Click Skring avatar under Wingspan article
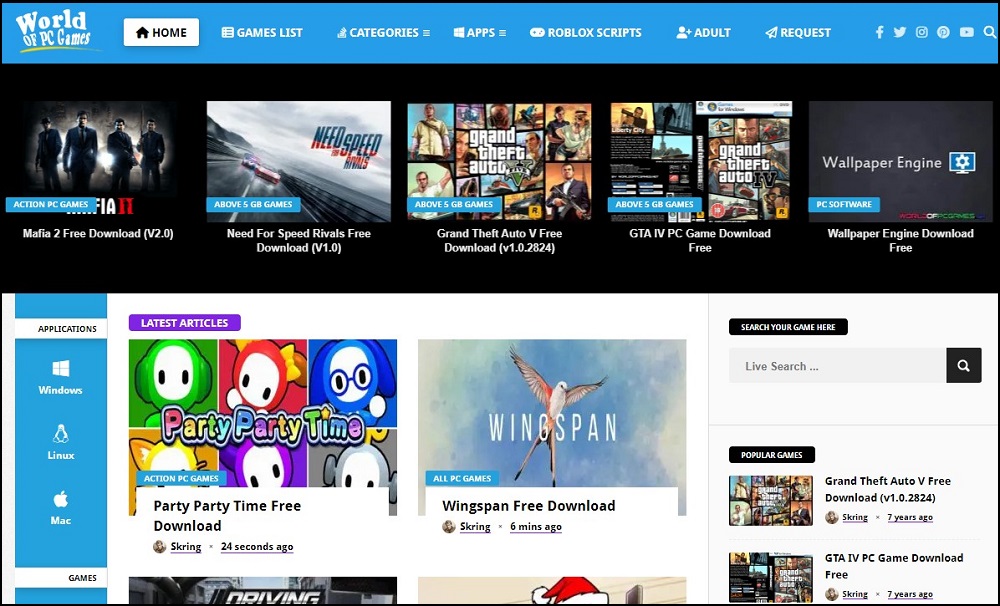Viewport: 1000px width, 606px height. coord(449,527)
